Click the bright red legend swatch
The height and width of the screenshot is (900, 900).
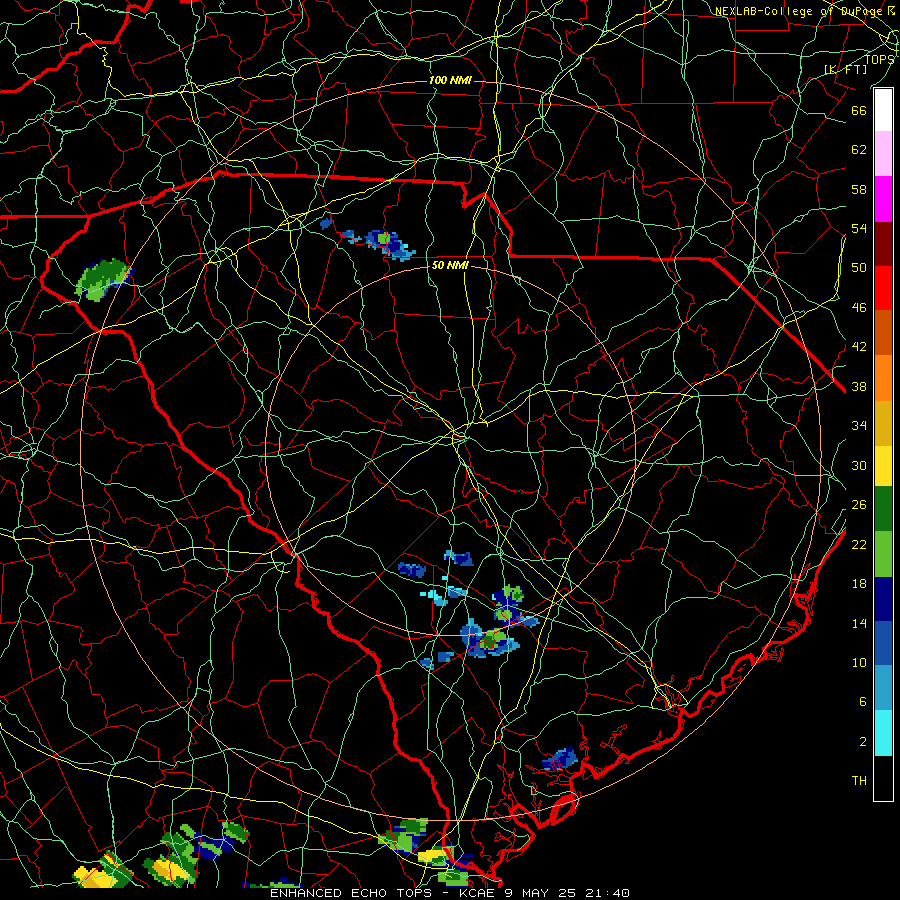pyautogui.click(x=883, y=288)
